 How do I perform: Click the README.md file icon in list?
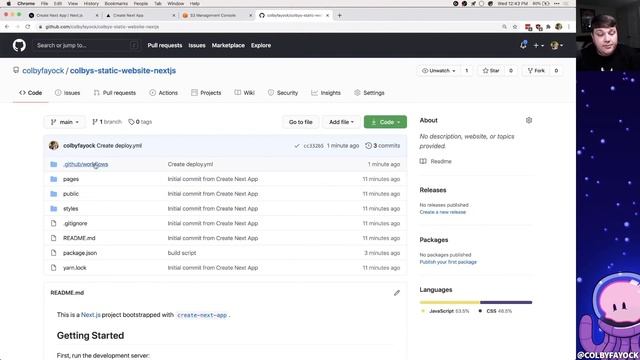[53, 238]
